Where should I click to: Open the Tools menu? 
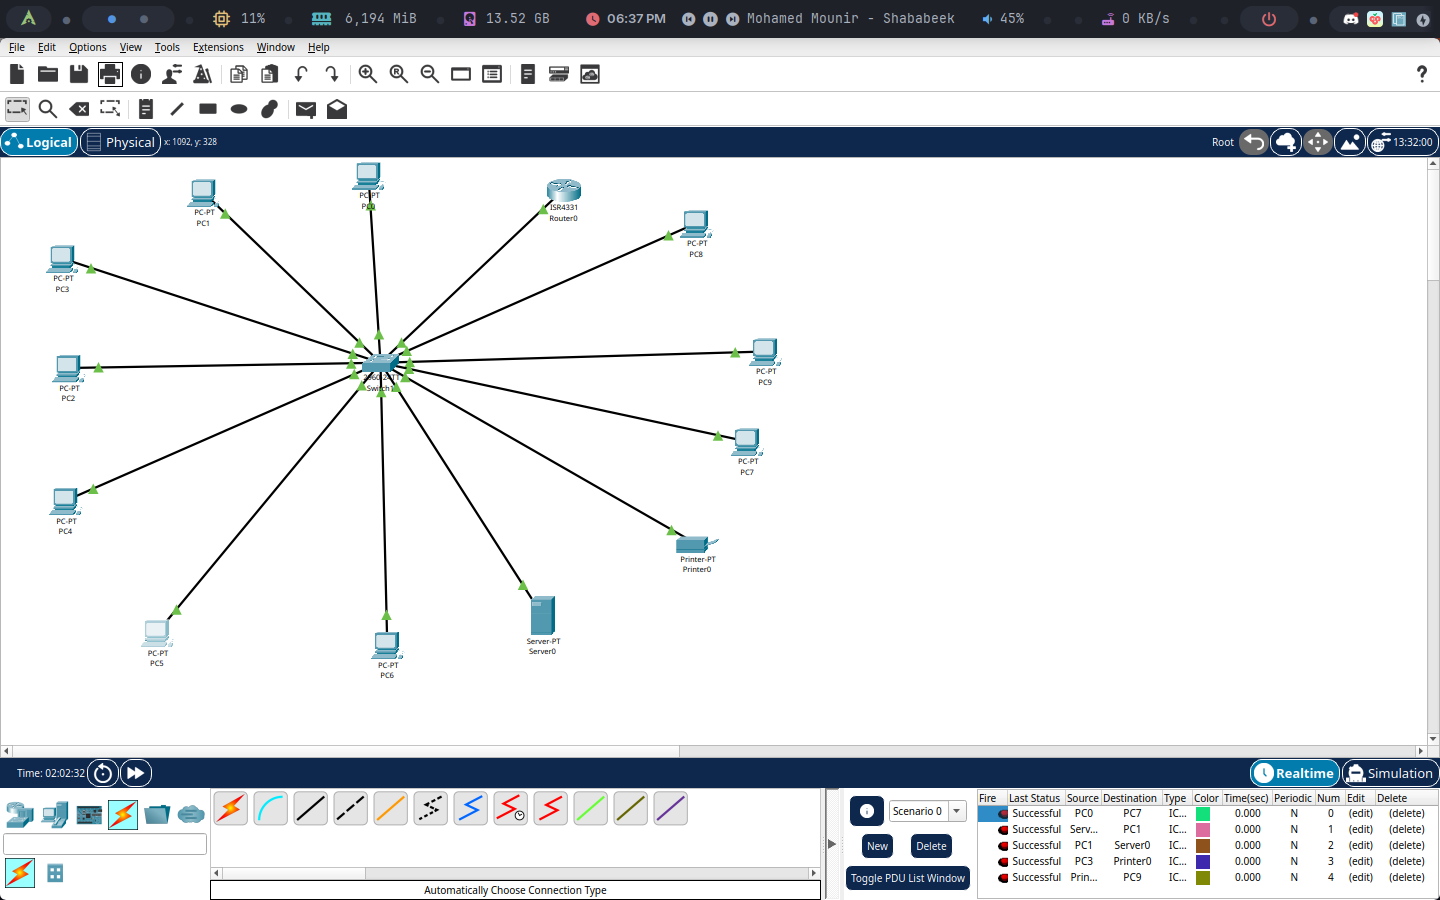click(x=167, y=47)
